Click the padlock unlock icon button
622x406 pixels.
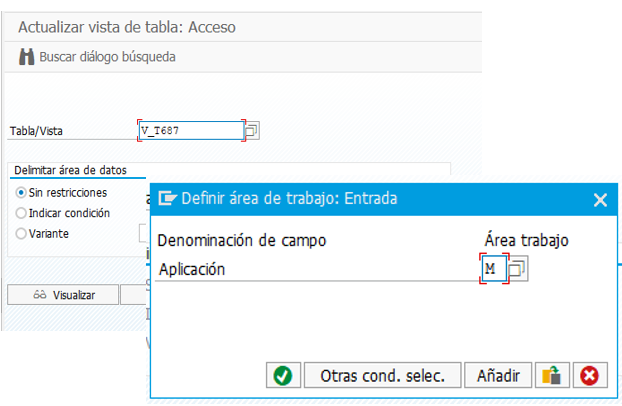tap(551, 376)
